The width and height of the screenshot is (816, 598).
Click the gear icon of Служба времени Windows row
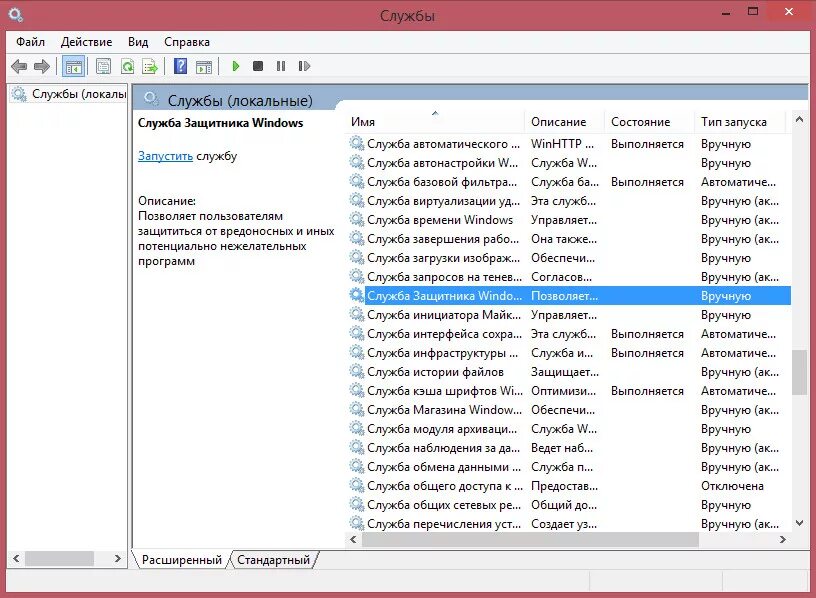click(356, 219)
